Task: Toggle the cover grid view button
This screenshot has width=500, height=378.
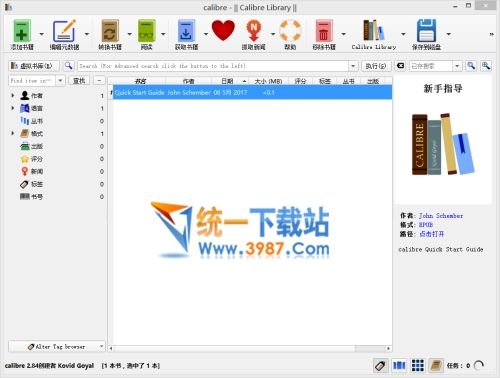Action: click(417, 366)
